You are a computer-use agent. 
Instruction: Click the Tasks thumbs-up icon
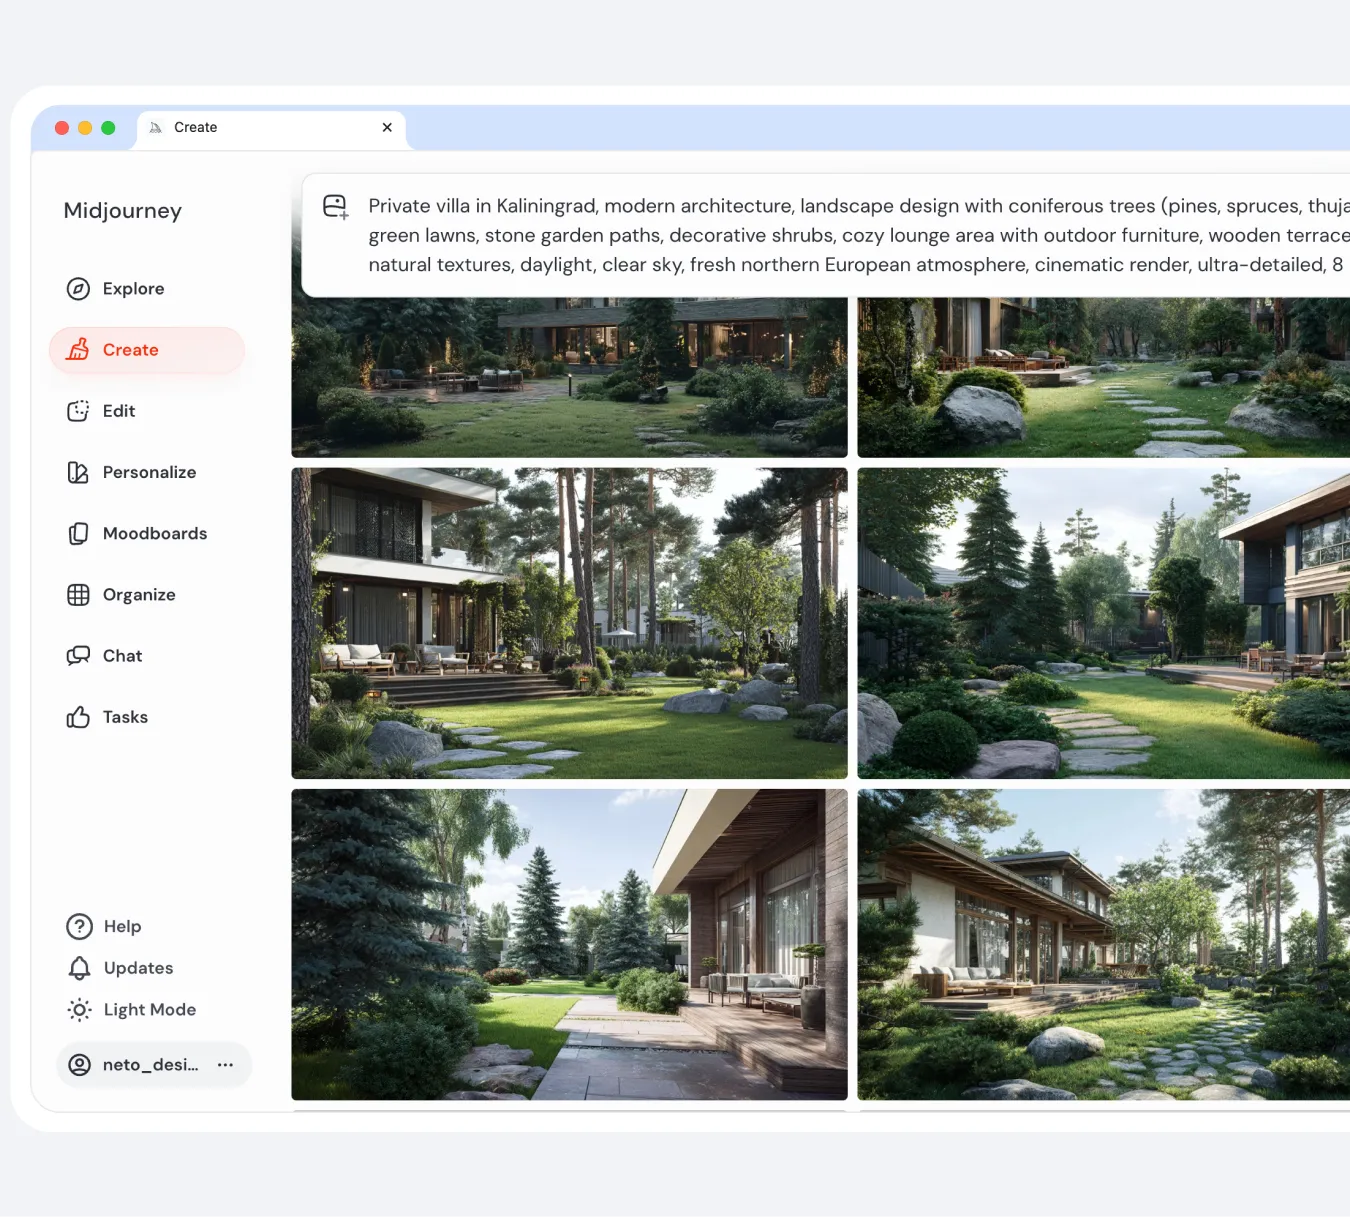[x=78, y=717]
